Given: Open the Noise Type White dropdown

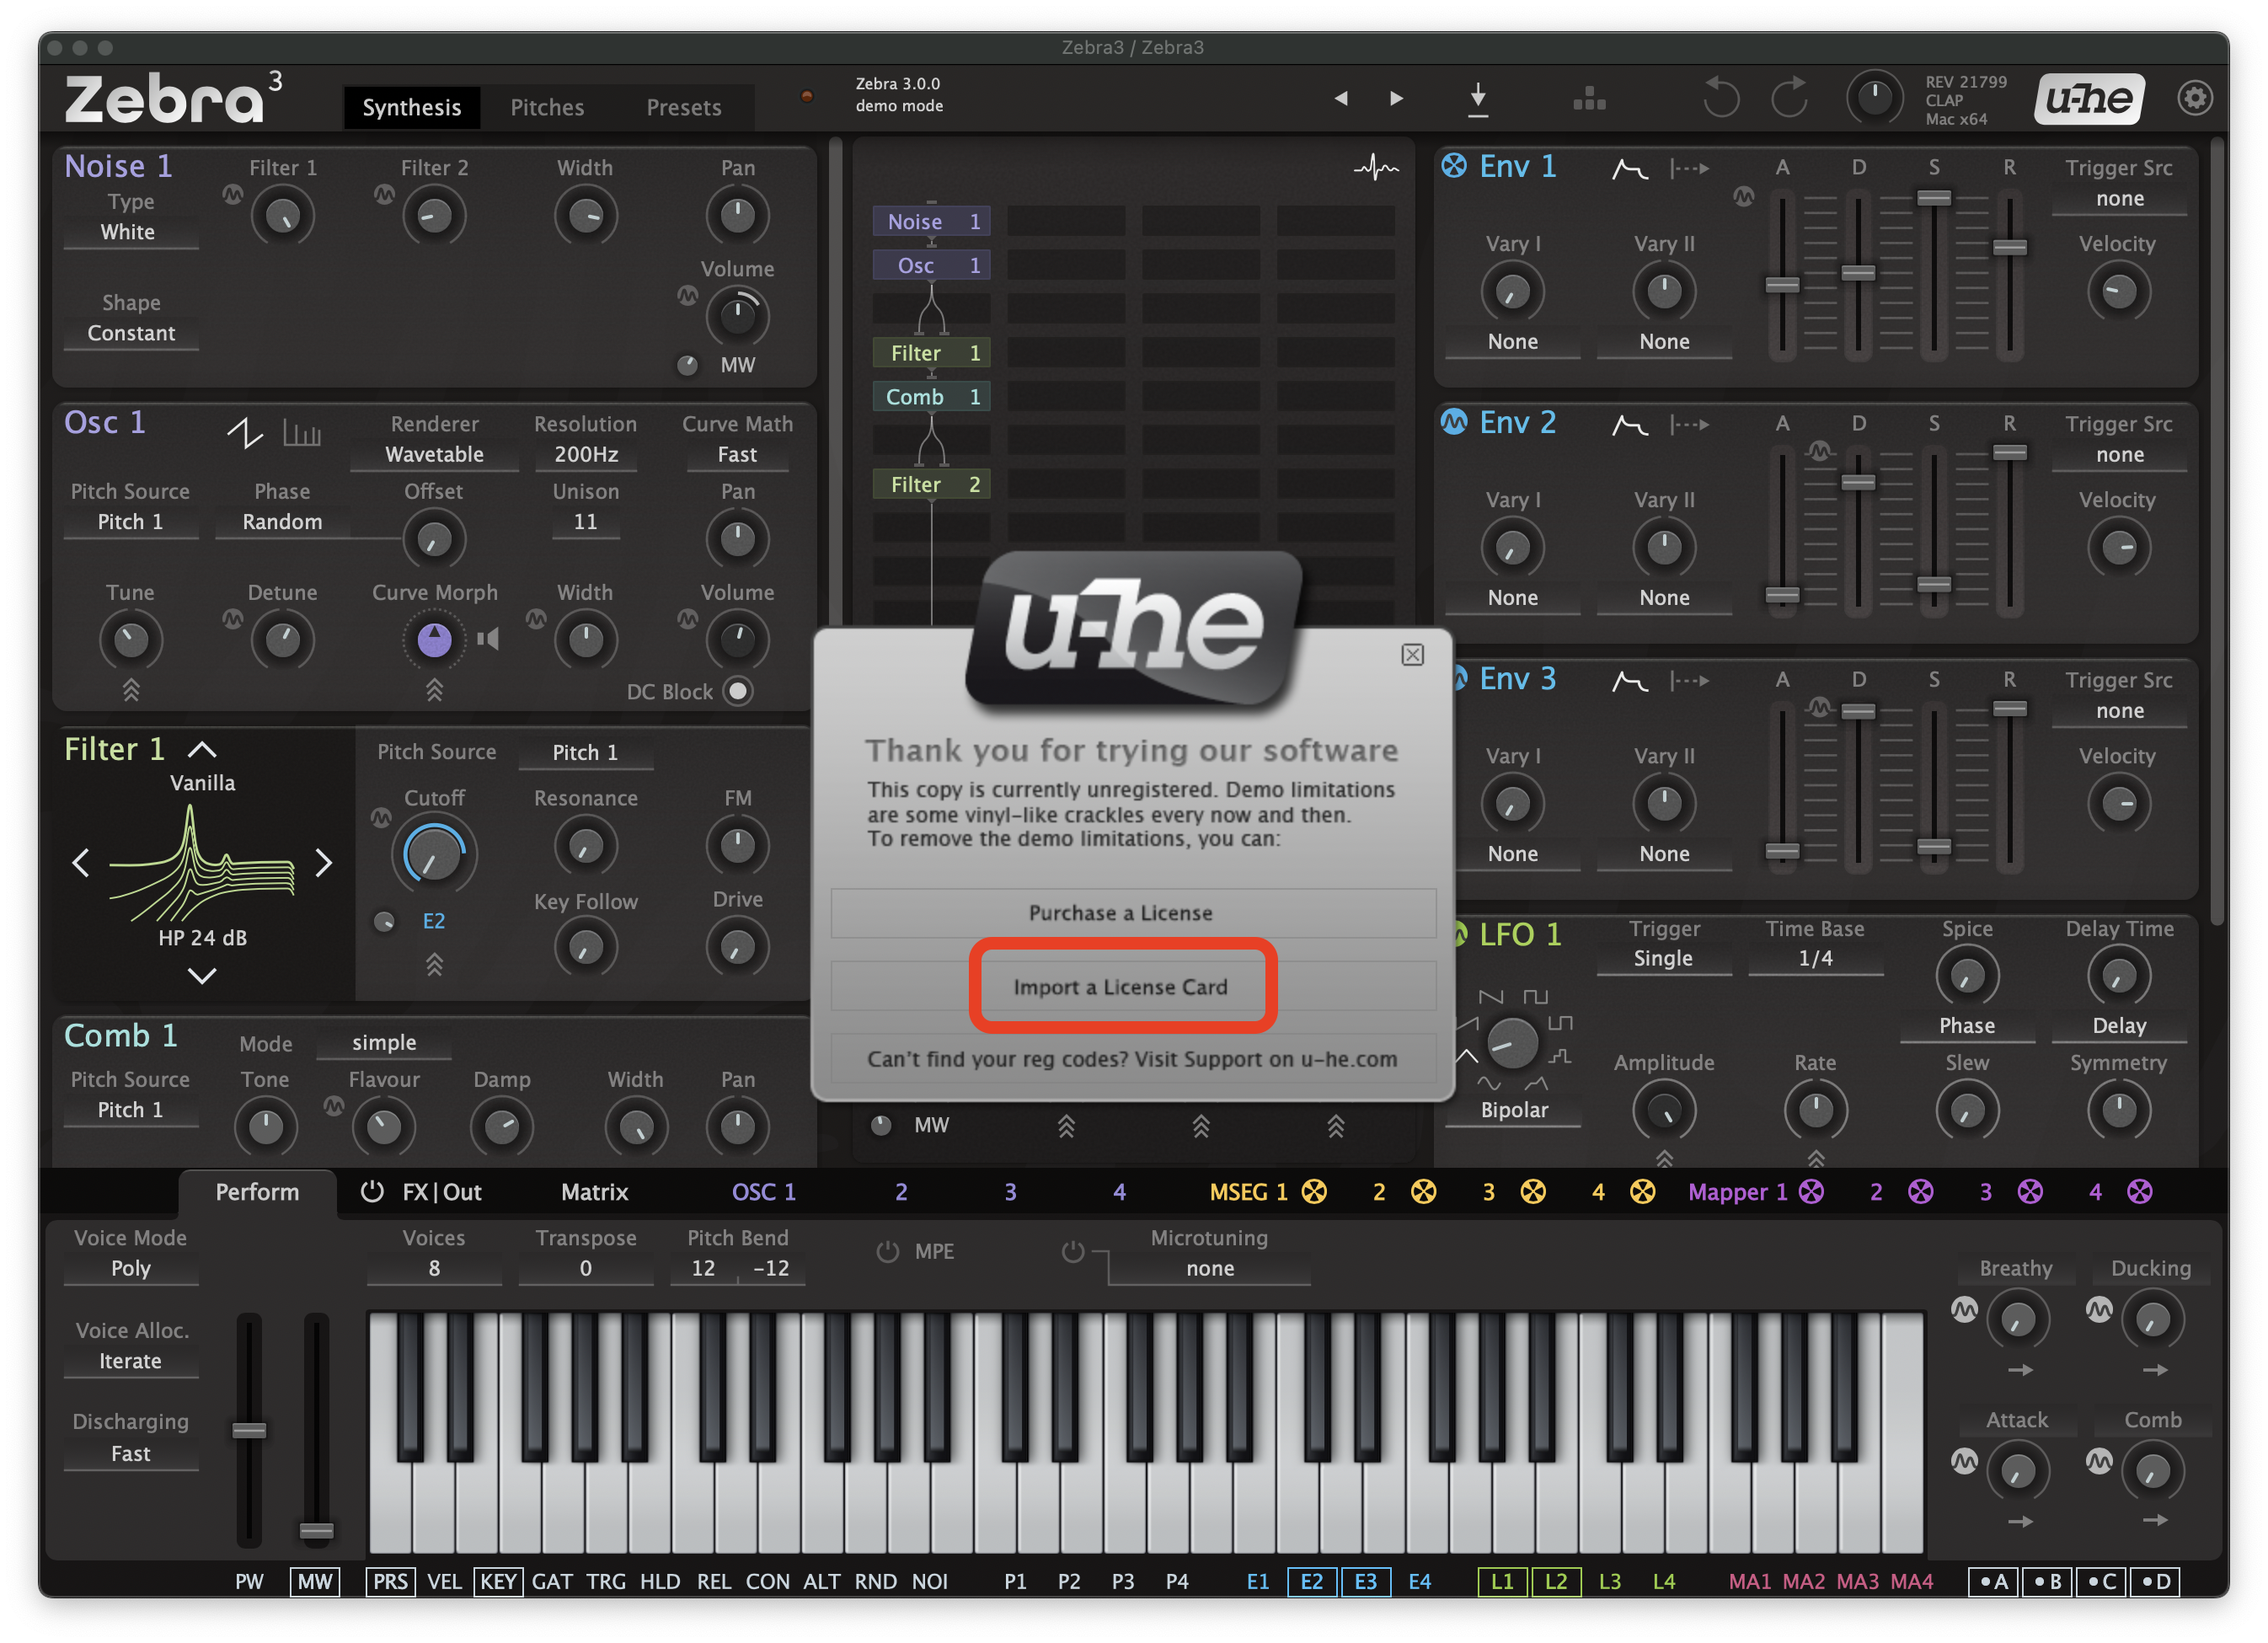Looking at the screenshot, I should (x=129, y=232).
